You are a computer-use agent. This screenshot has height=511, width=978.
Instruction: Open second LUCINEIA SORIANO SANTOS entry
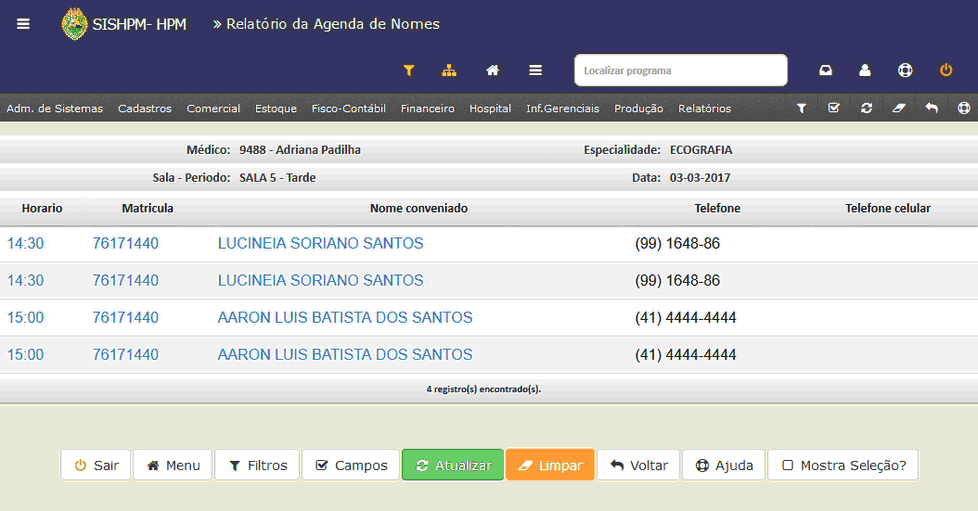coord(320,281)
